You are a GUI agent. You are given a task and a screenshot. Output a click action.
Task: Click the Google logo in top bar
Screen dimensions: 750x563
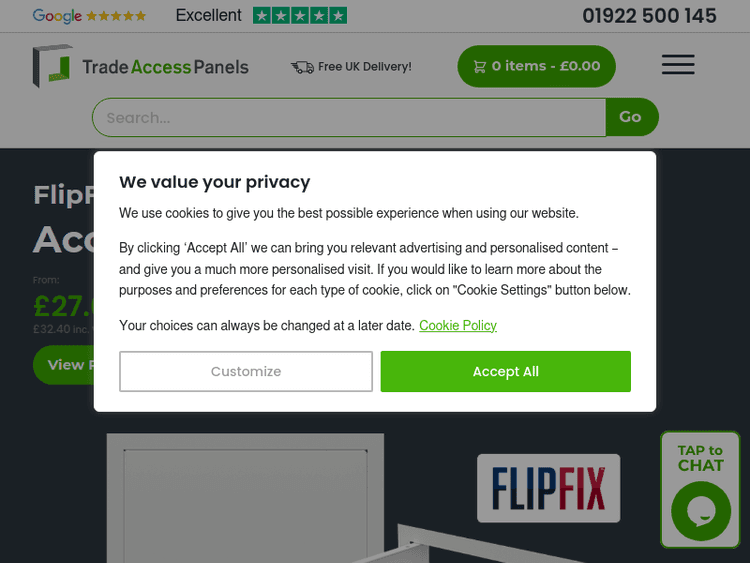57,16
